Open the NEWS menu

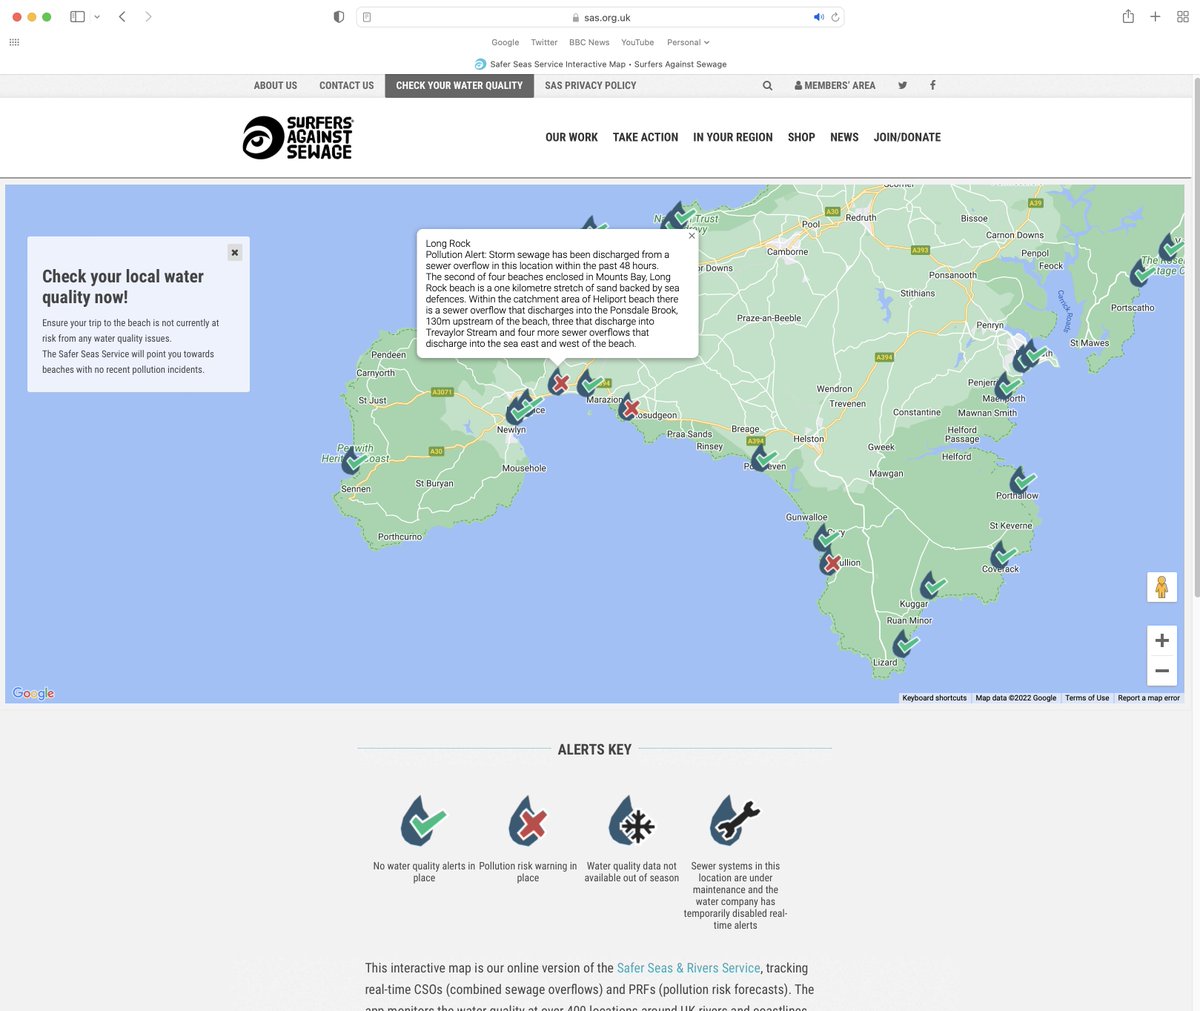[844, 137]
